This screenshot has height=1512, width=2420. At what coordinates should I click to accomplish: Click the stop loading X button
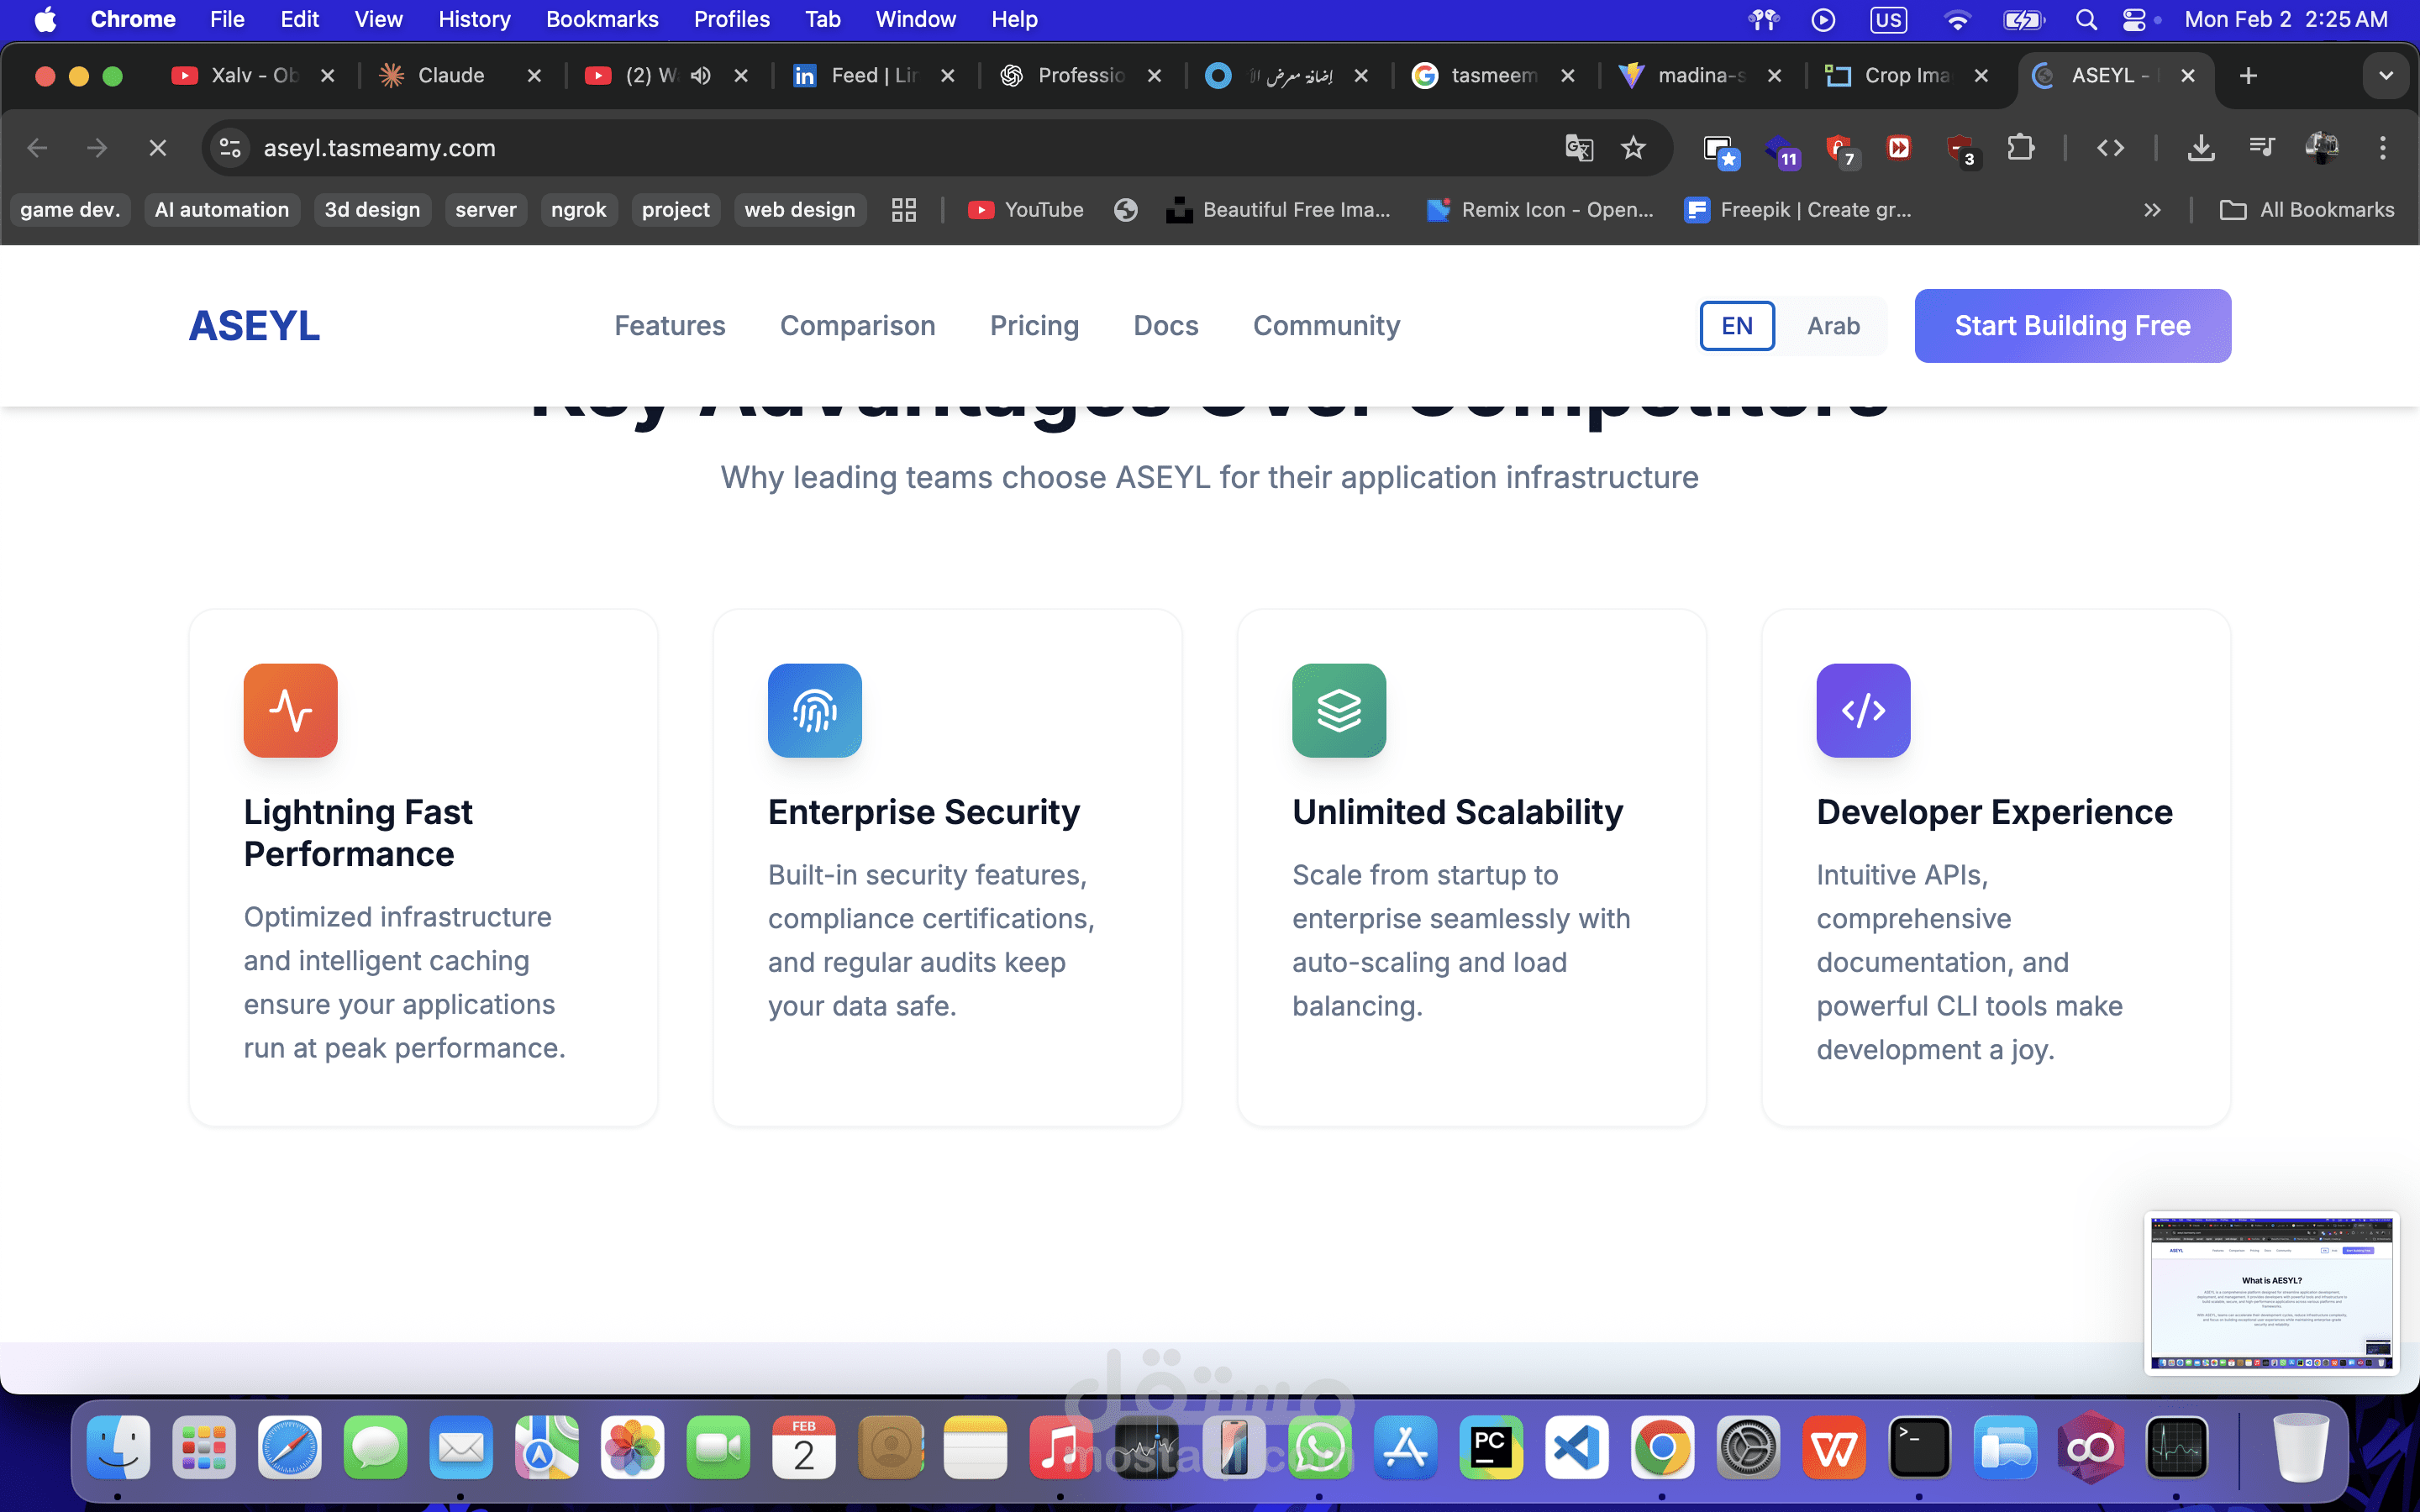pyautogui.click(x=157, y=148)
